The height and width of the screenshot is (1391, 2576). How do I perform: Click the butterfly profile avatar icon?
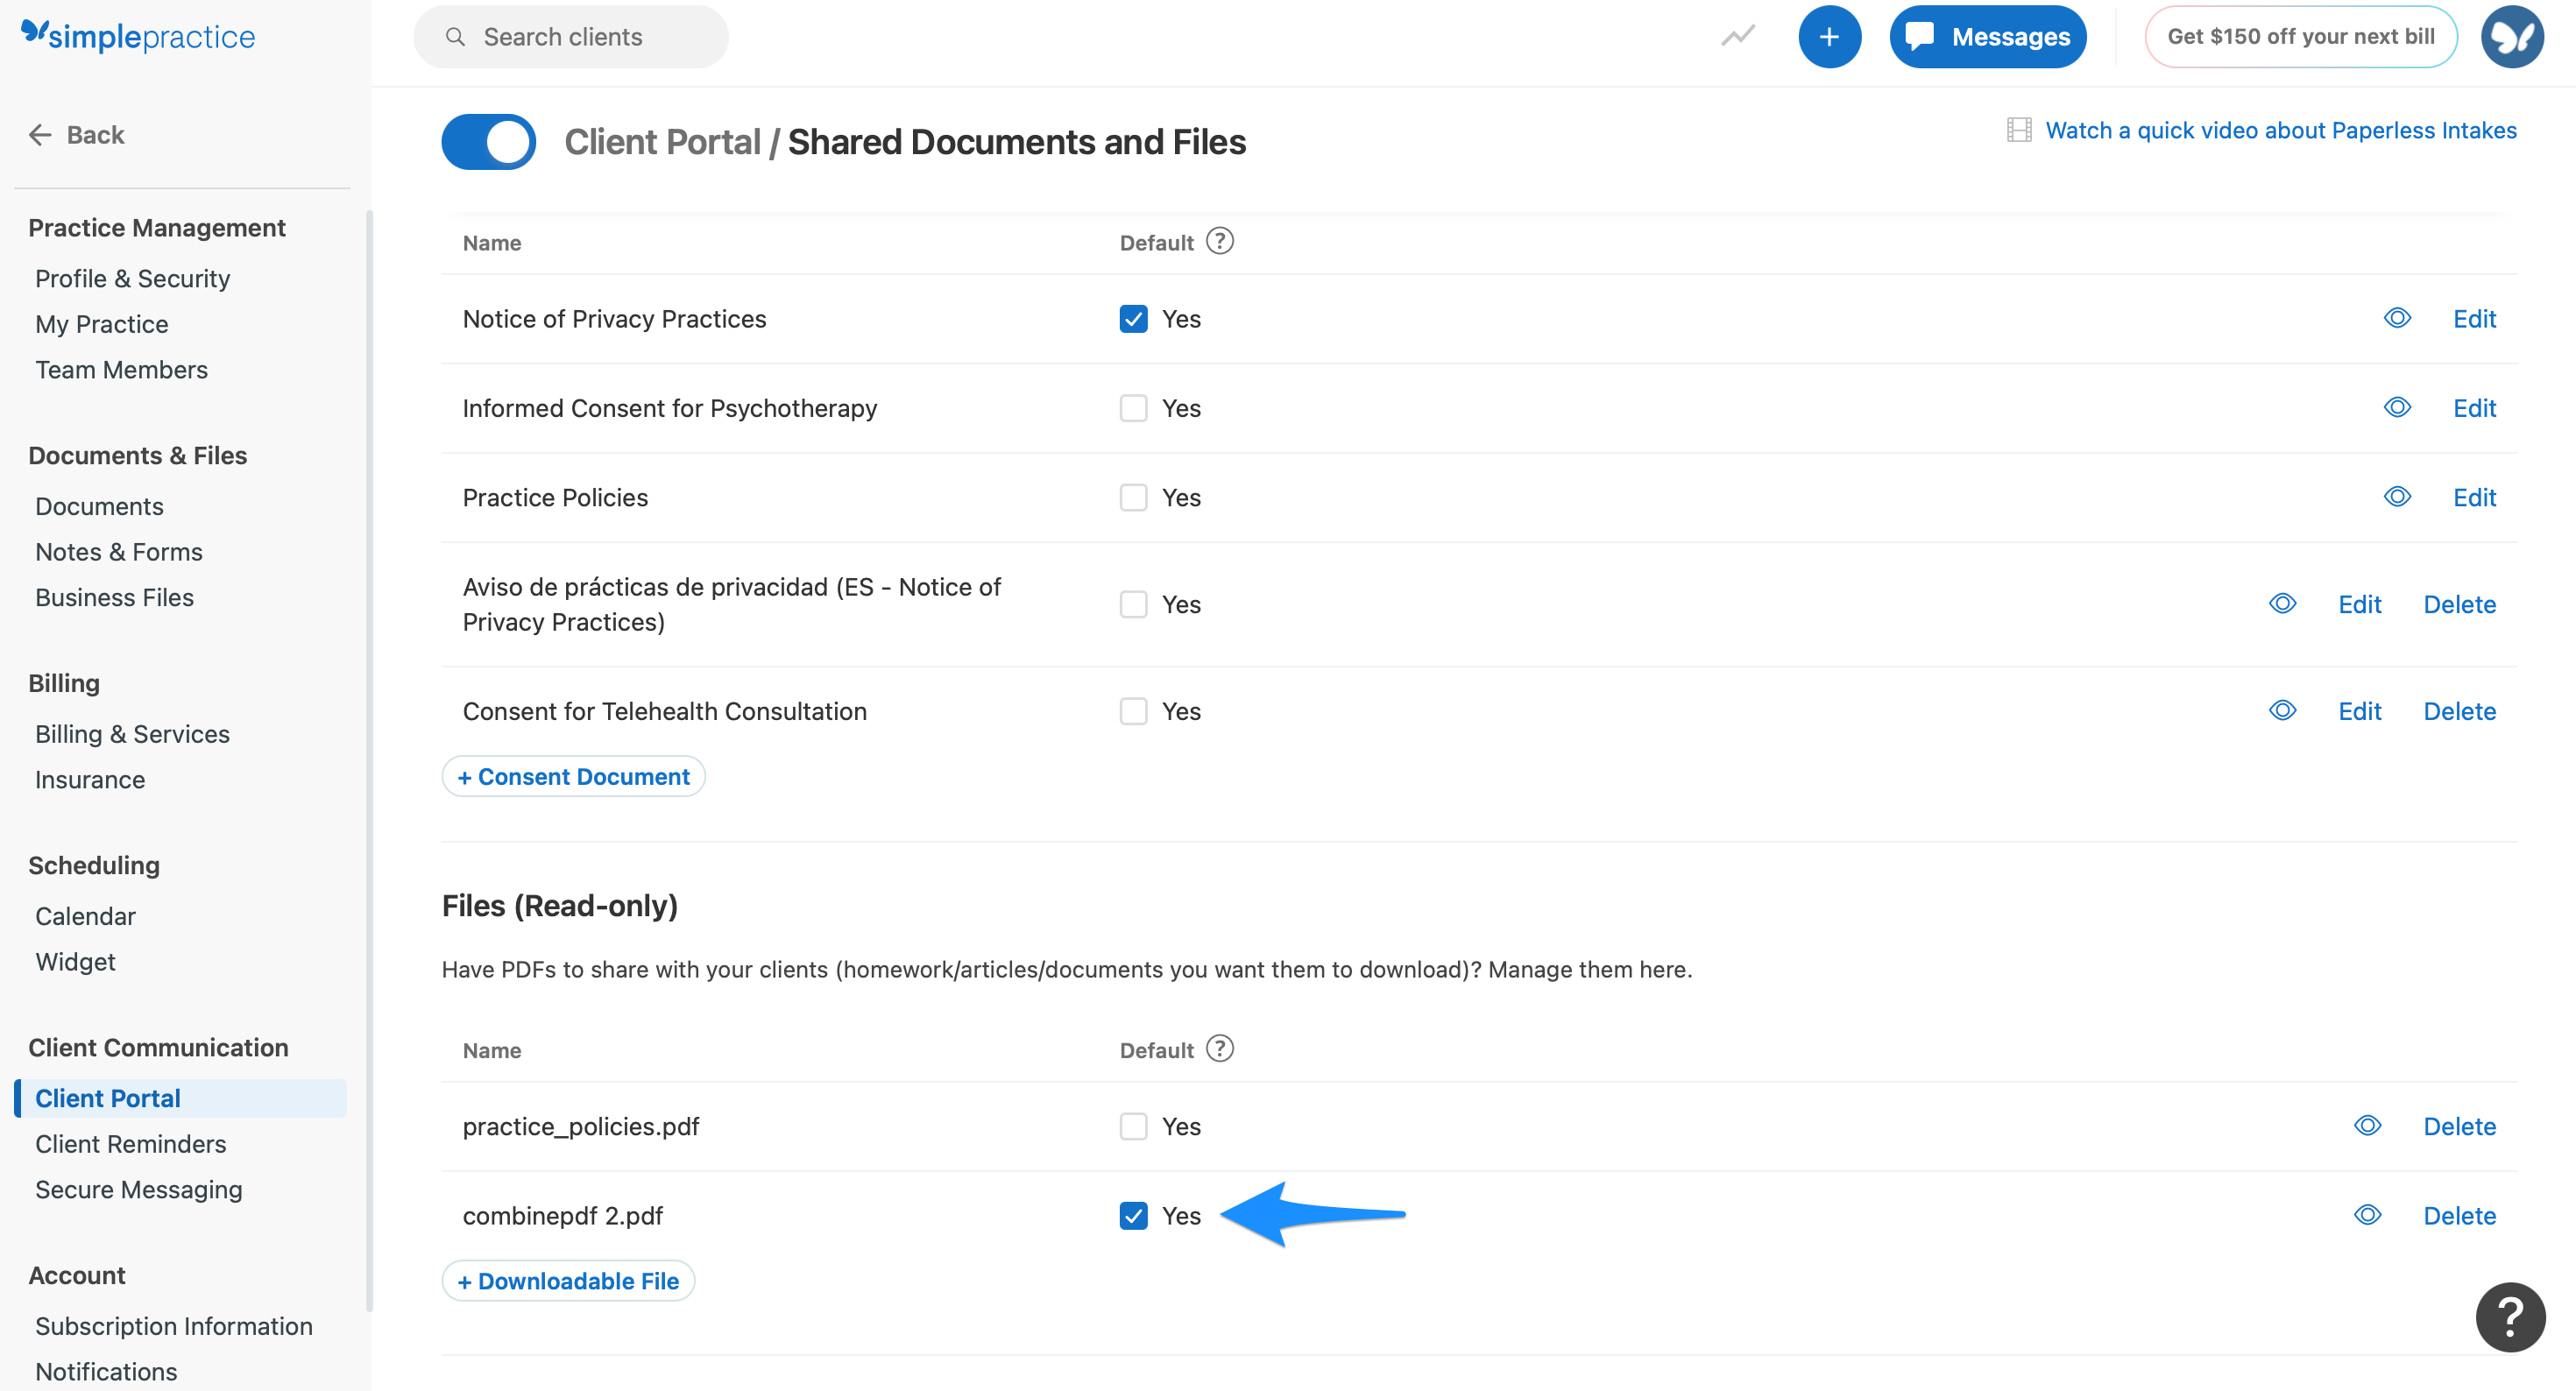coord(2513,36)
